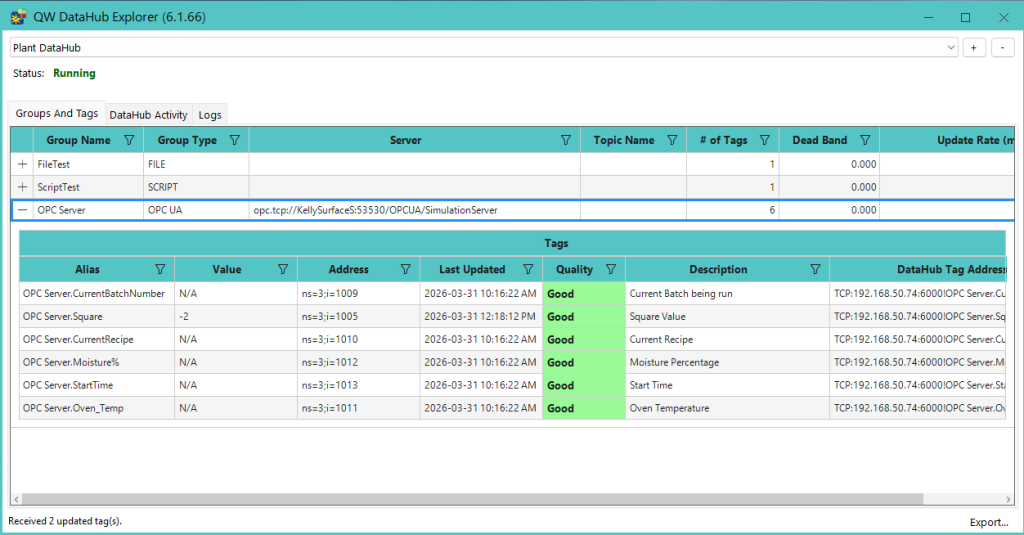Viewport: 1024px width, 535px height.
Task: Select the OPC Server.Moisture% alias cell
Action: 97,362
